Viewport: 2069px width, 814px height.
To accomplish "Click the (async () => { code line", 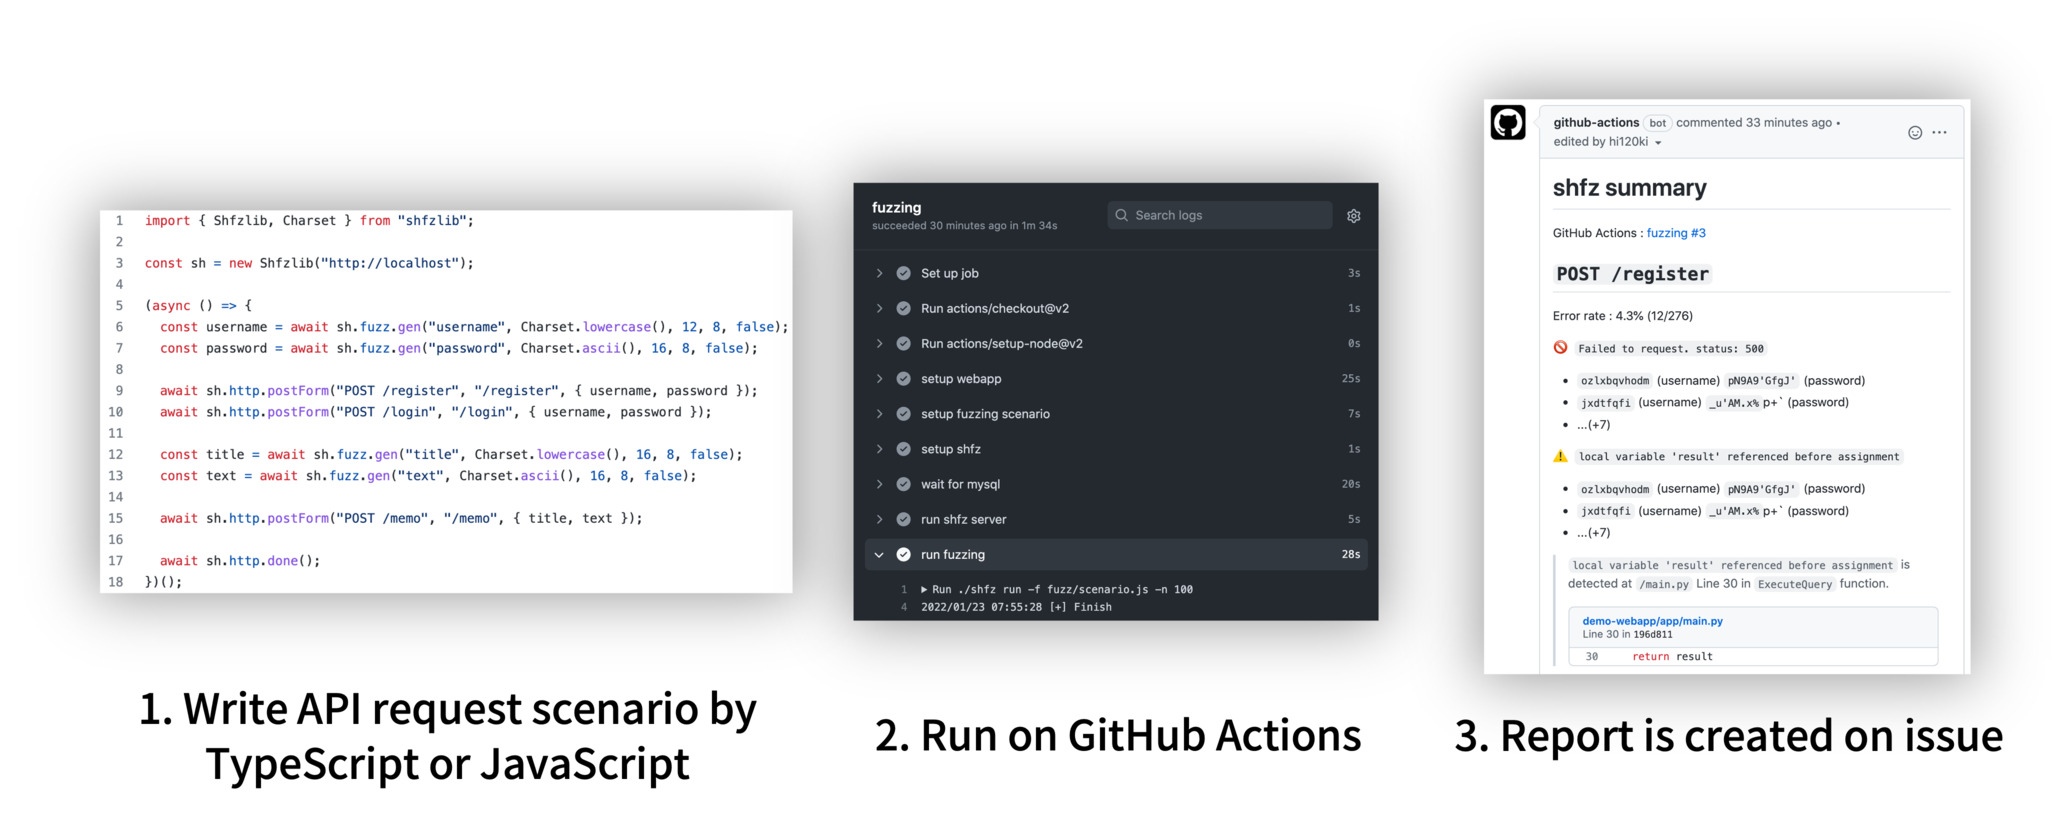I will pyautogui.click(x=198, y=306).
